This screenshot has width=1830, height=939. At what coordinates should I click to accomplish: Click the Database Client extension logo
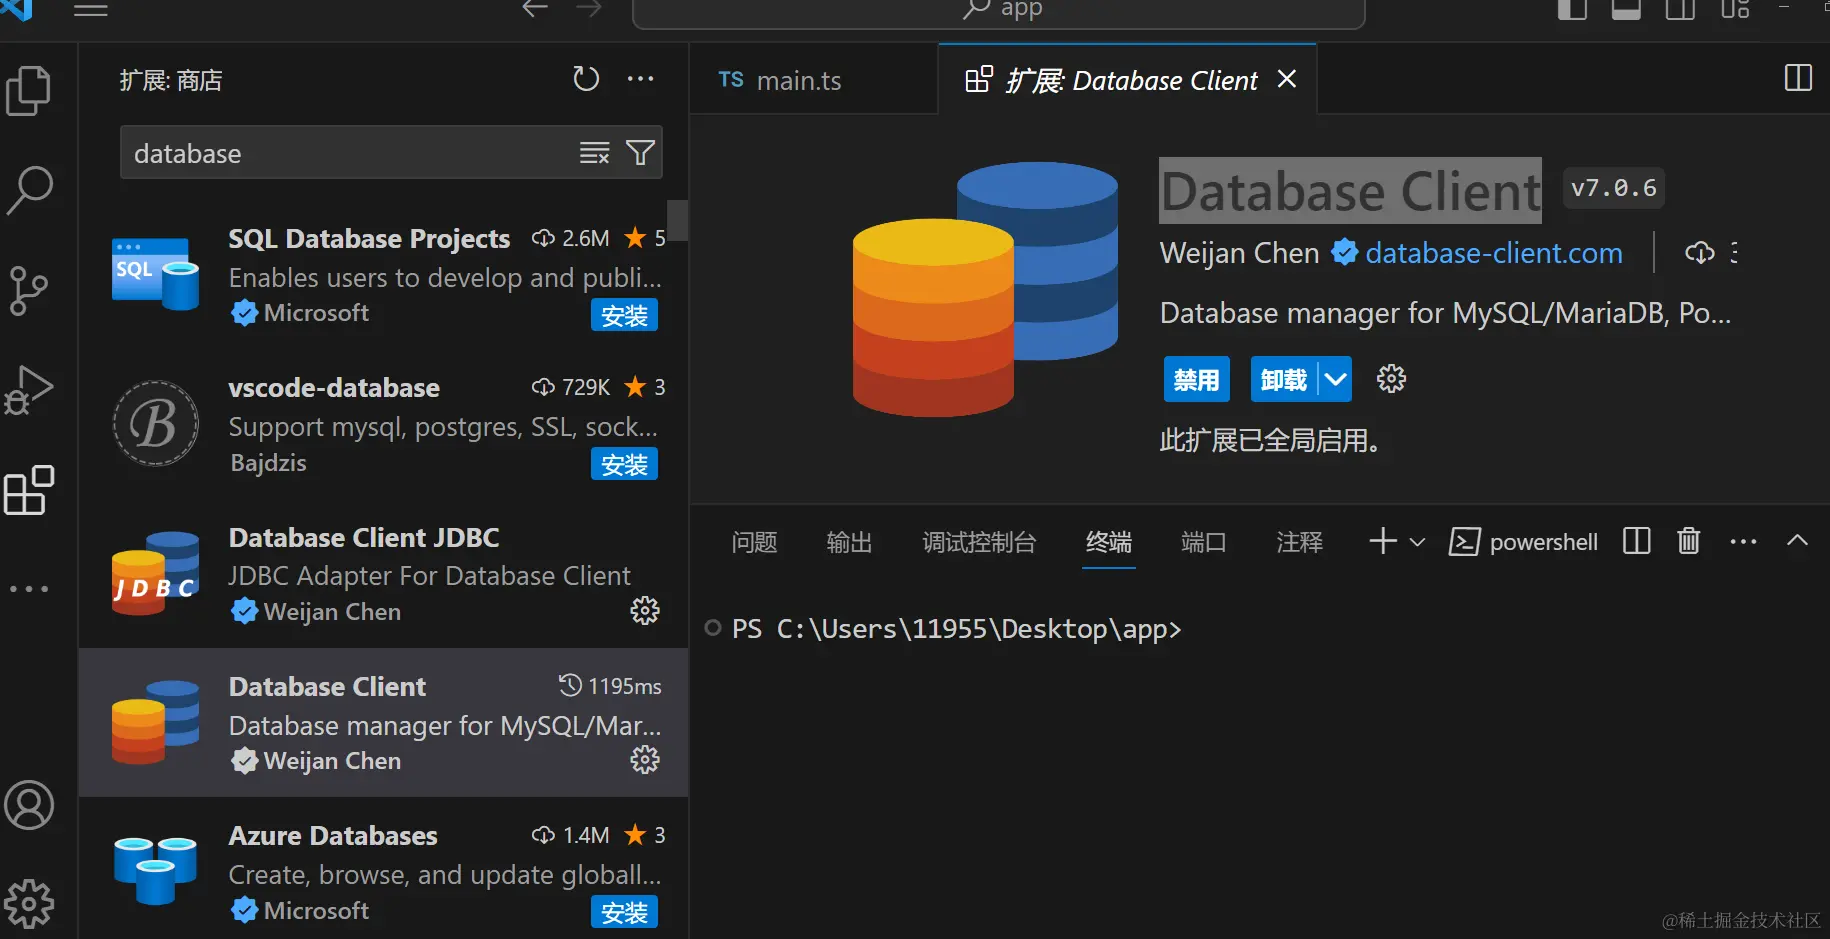pos(985,289)
